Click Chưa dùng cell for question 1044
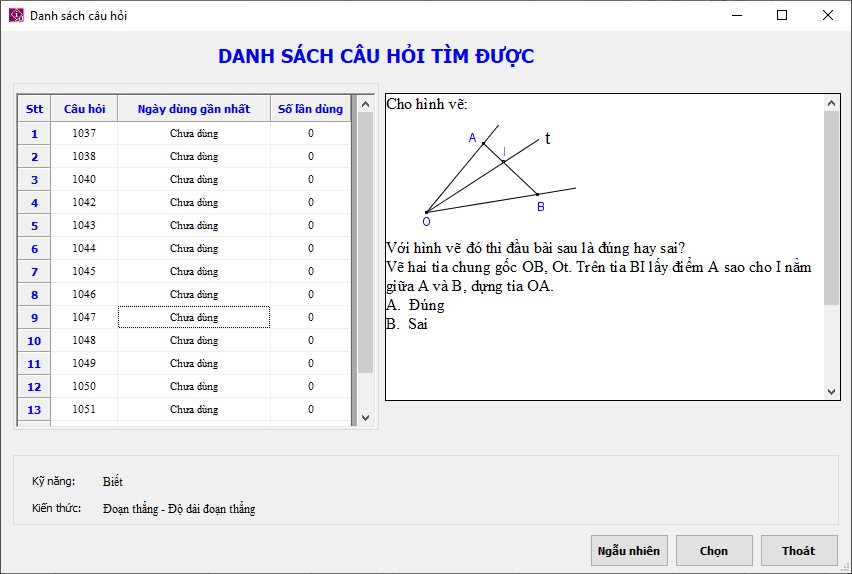Viewport: 852px width, 574px height. (x=194, y=248)
